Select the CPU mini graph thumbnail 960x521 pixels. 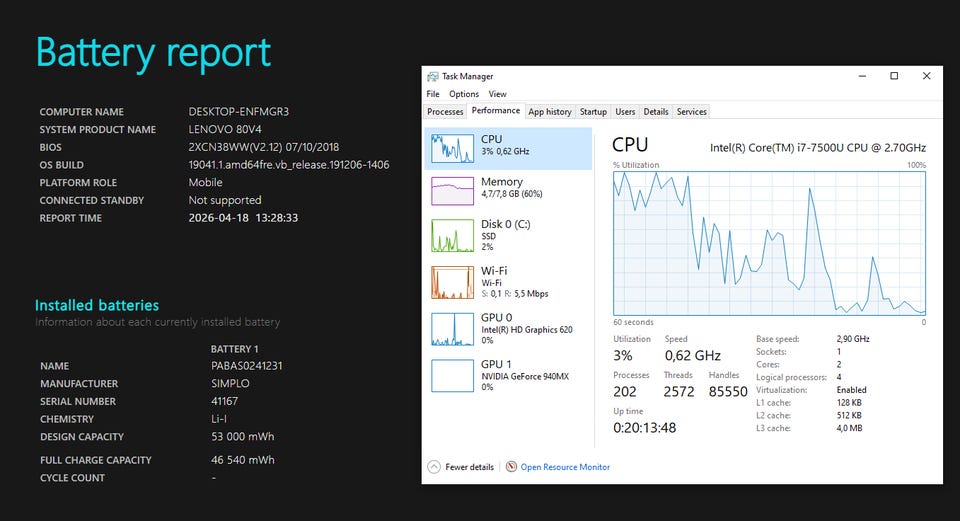click(451, 147)
